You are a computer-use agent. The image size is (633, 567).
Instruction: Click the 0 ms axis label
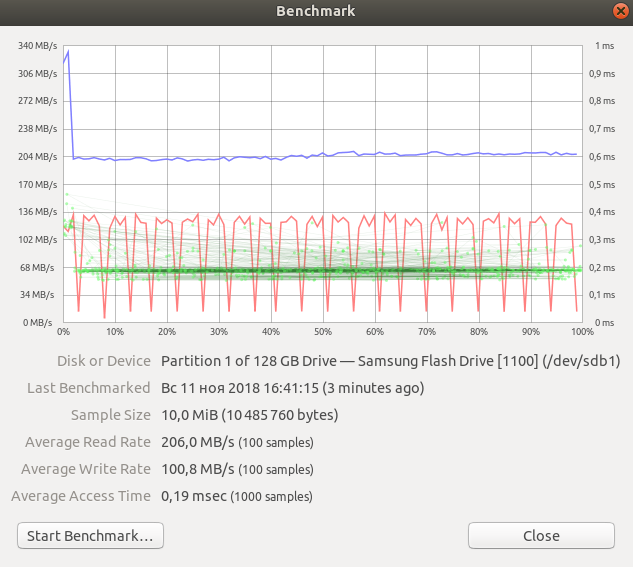[x=604, y=322]
